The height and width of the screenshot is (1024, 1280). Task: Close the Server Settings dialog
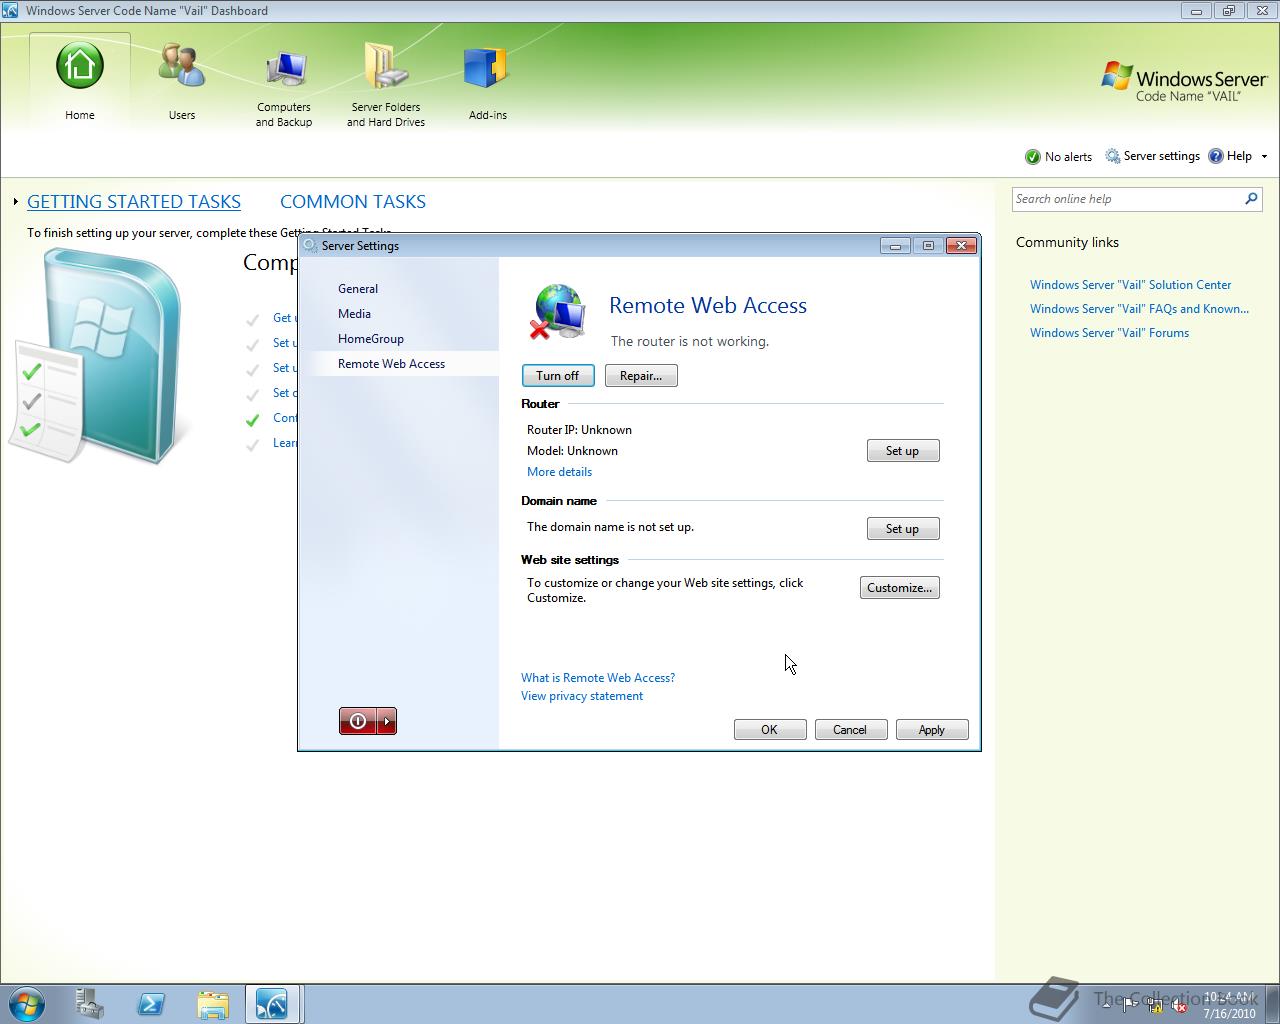tap(961, 246)
